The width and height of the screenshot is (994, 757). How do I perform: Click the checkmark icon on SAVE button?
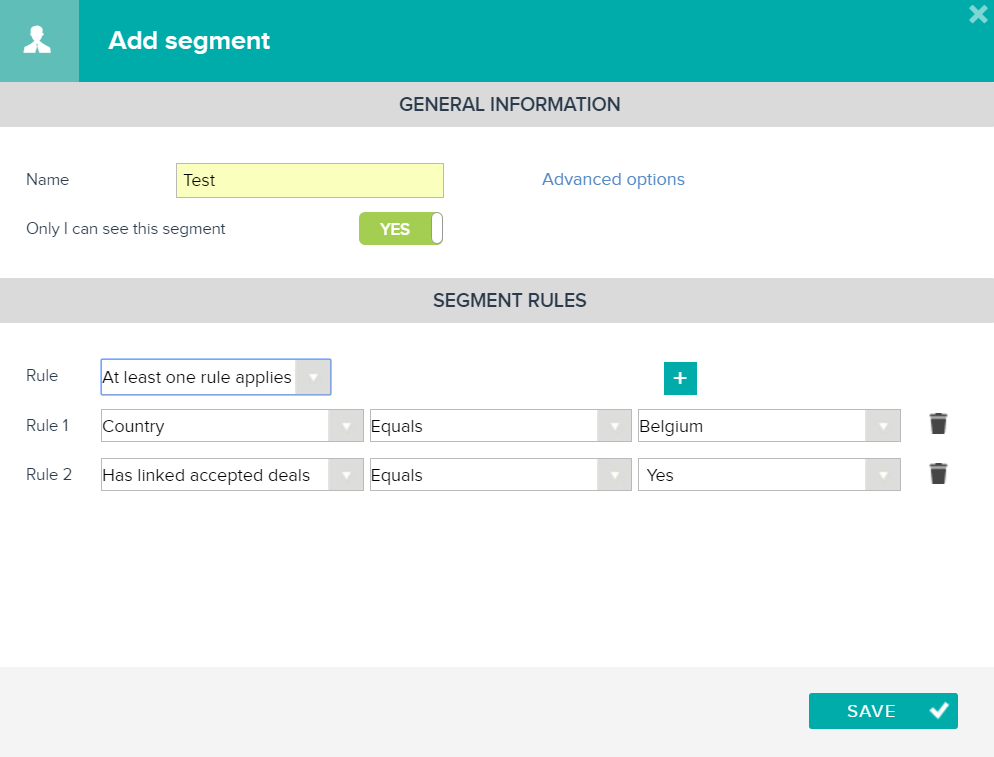[x=937, y=710]
